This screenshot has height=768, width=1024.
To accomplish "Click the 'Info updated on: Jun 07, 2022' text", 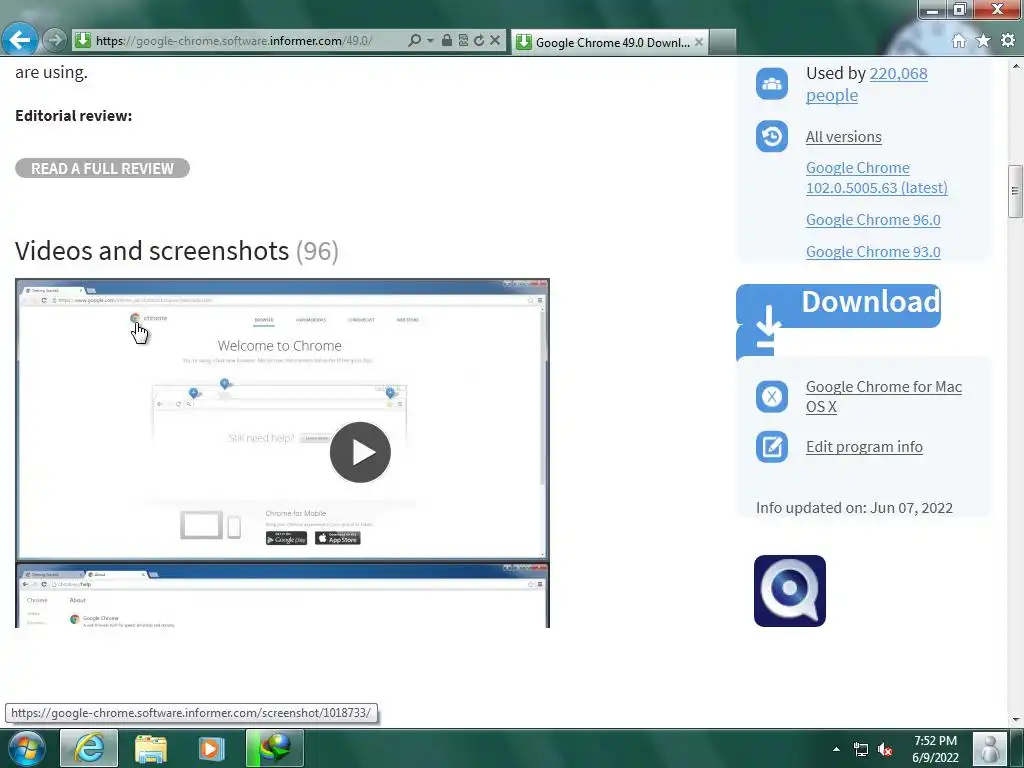I will [854, 507].
